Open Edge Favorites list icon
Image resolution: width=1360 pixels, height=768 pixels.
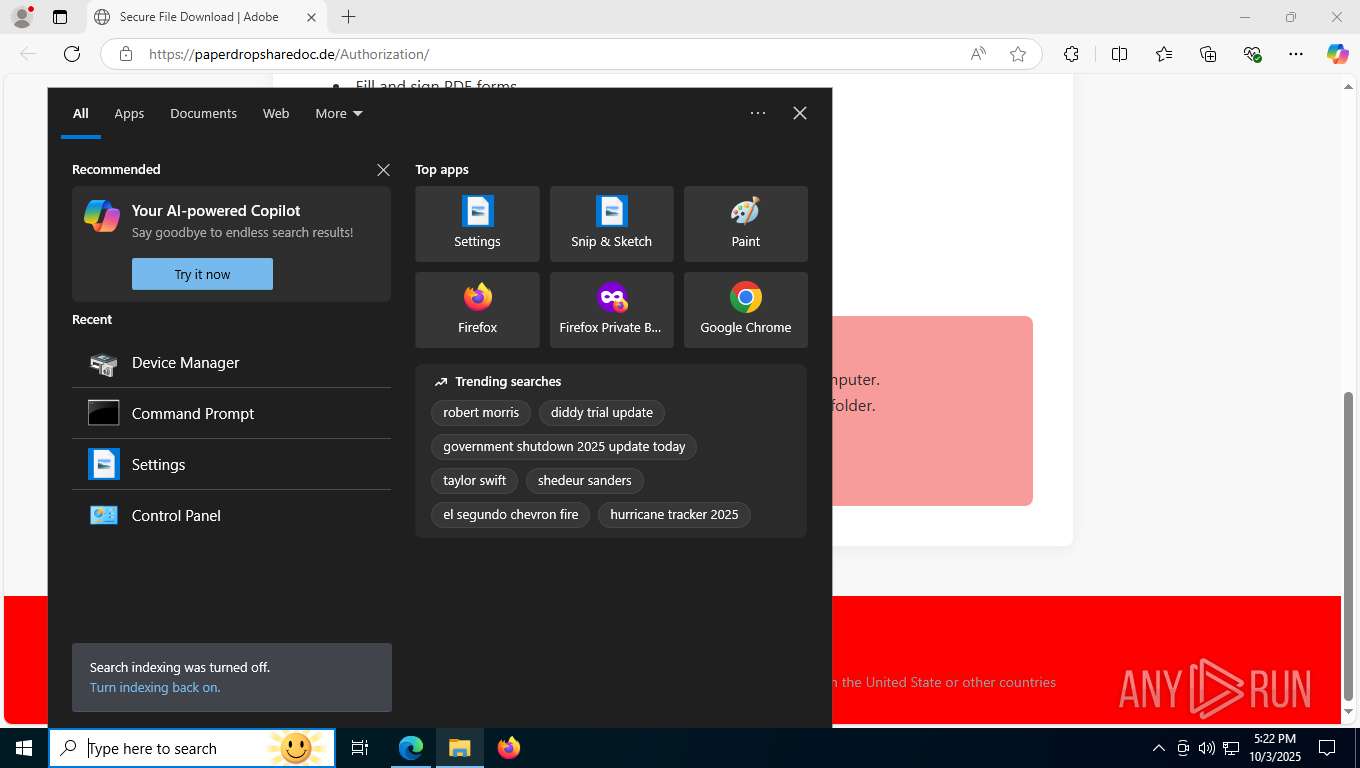pos(1164,54)
